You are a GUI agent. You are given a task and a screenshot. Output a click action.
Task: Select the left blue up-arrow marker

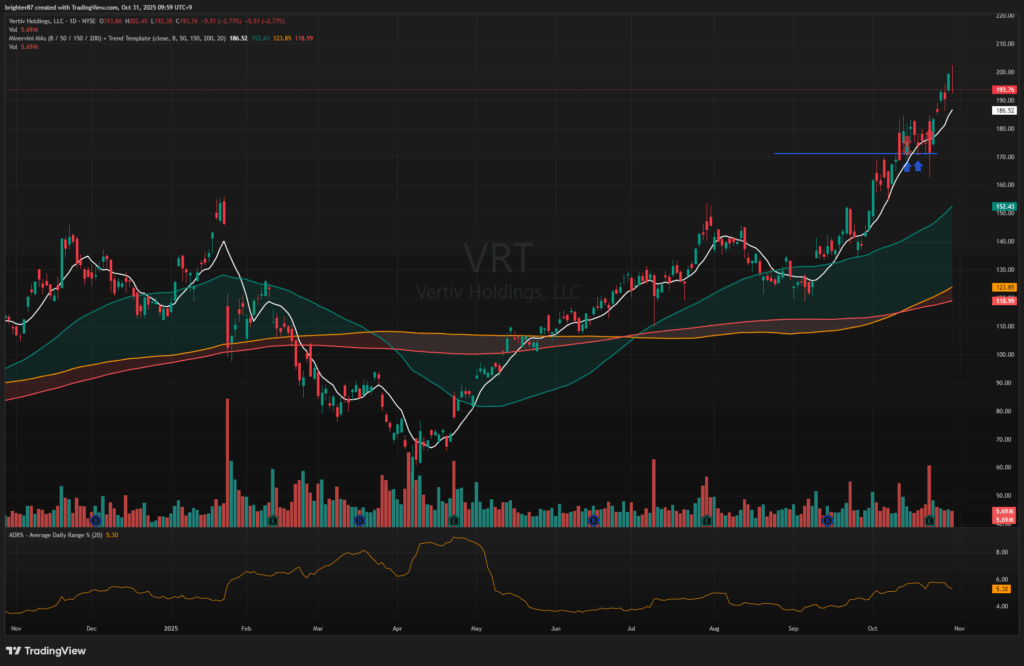(x=908, y=166)
